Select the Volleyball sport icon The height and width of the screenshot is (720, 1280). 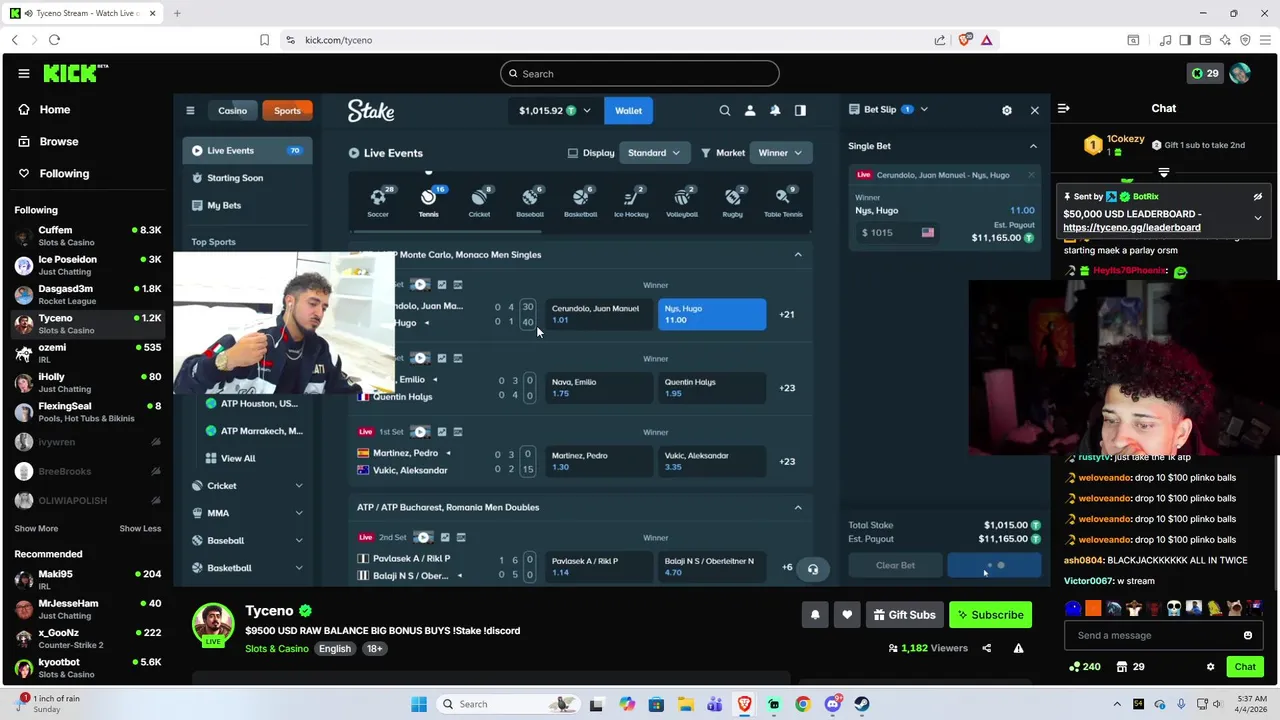coord(682,201)
